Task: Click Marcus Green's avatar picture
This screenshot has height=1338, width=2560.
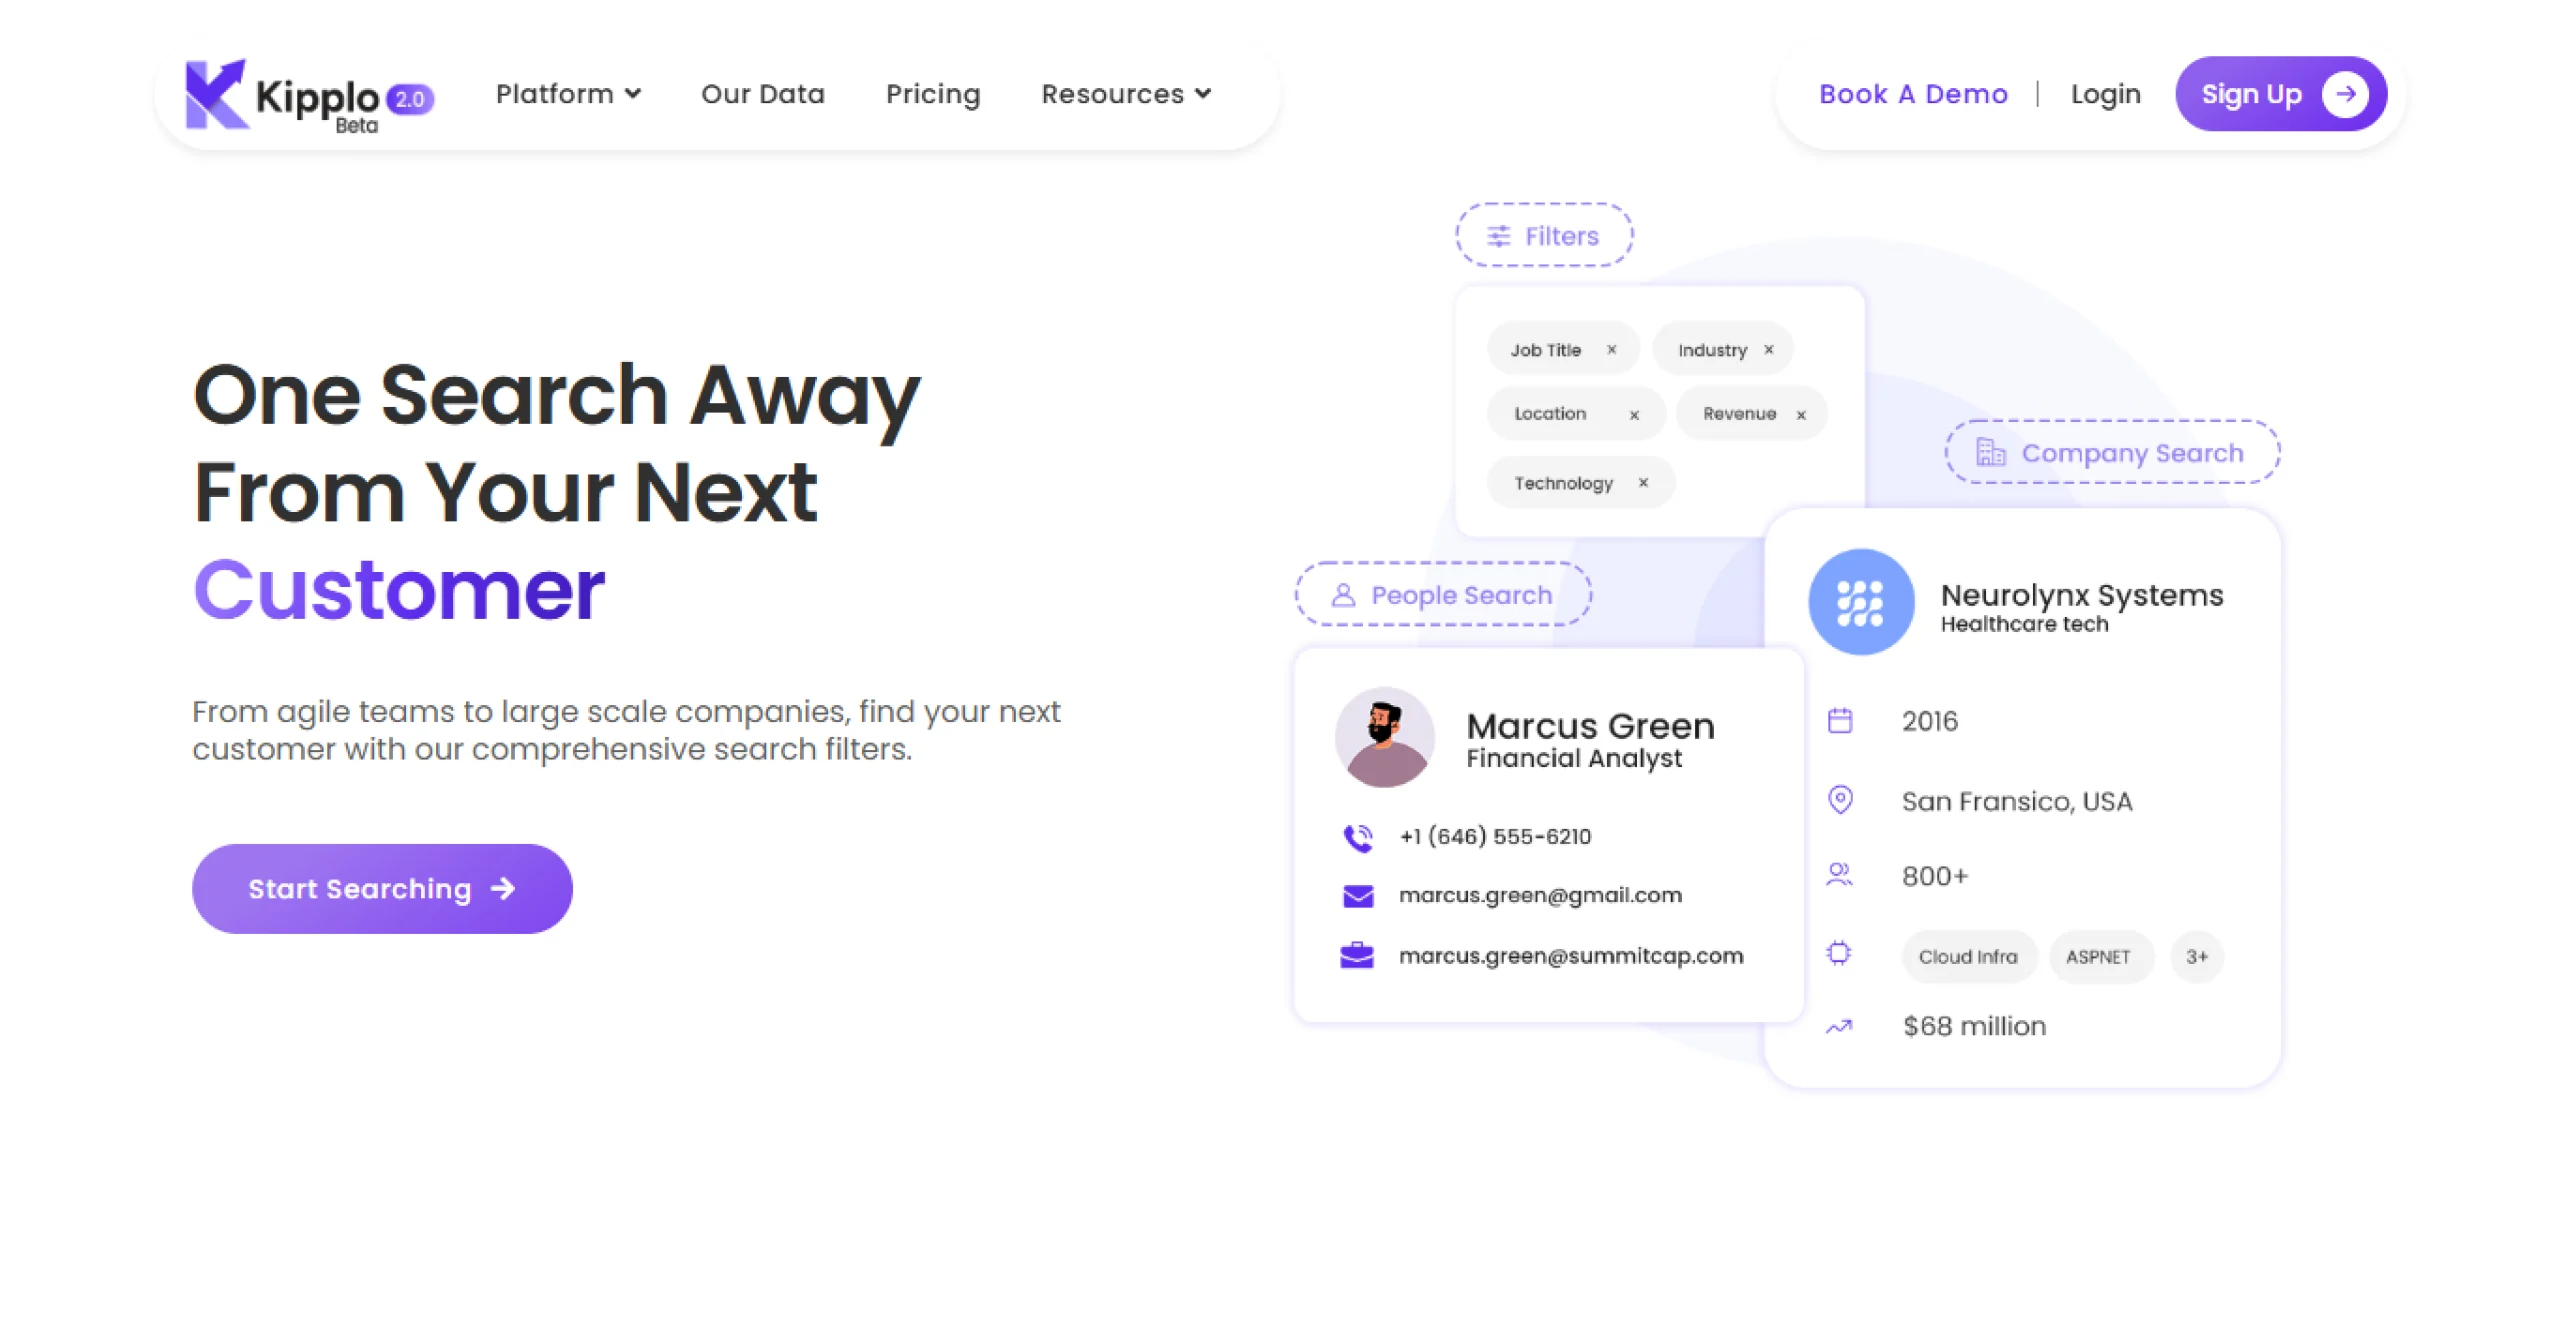Action: (x=1384, y=737)
